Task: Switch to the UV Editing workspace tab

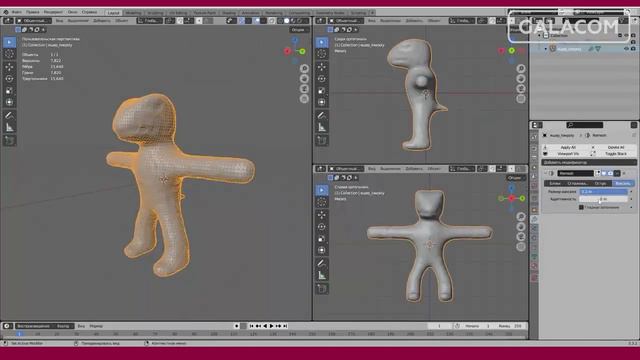Action: pos(178,13)
